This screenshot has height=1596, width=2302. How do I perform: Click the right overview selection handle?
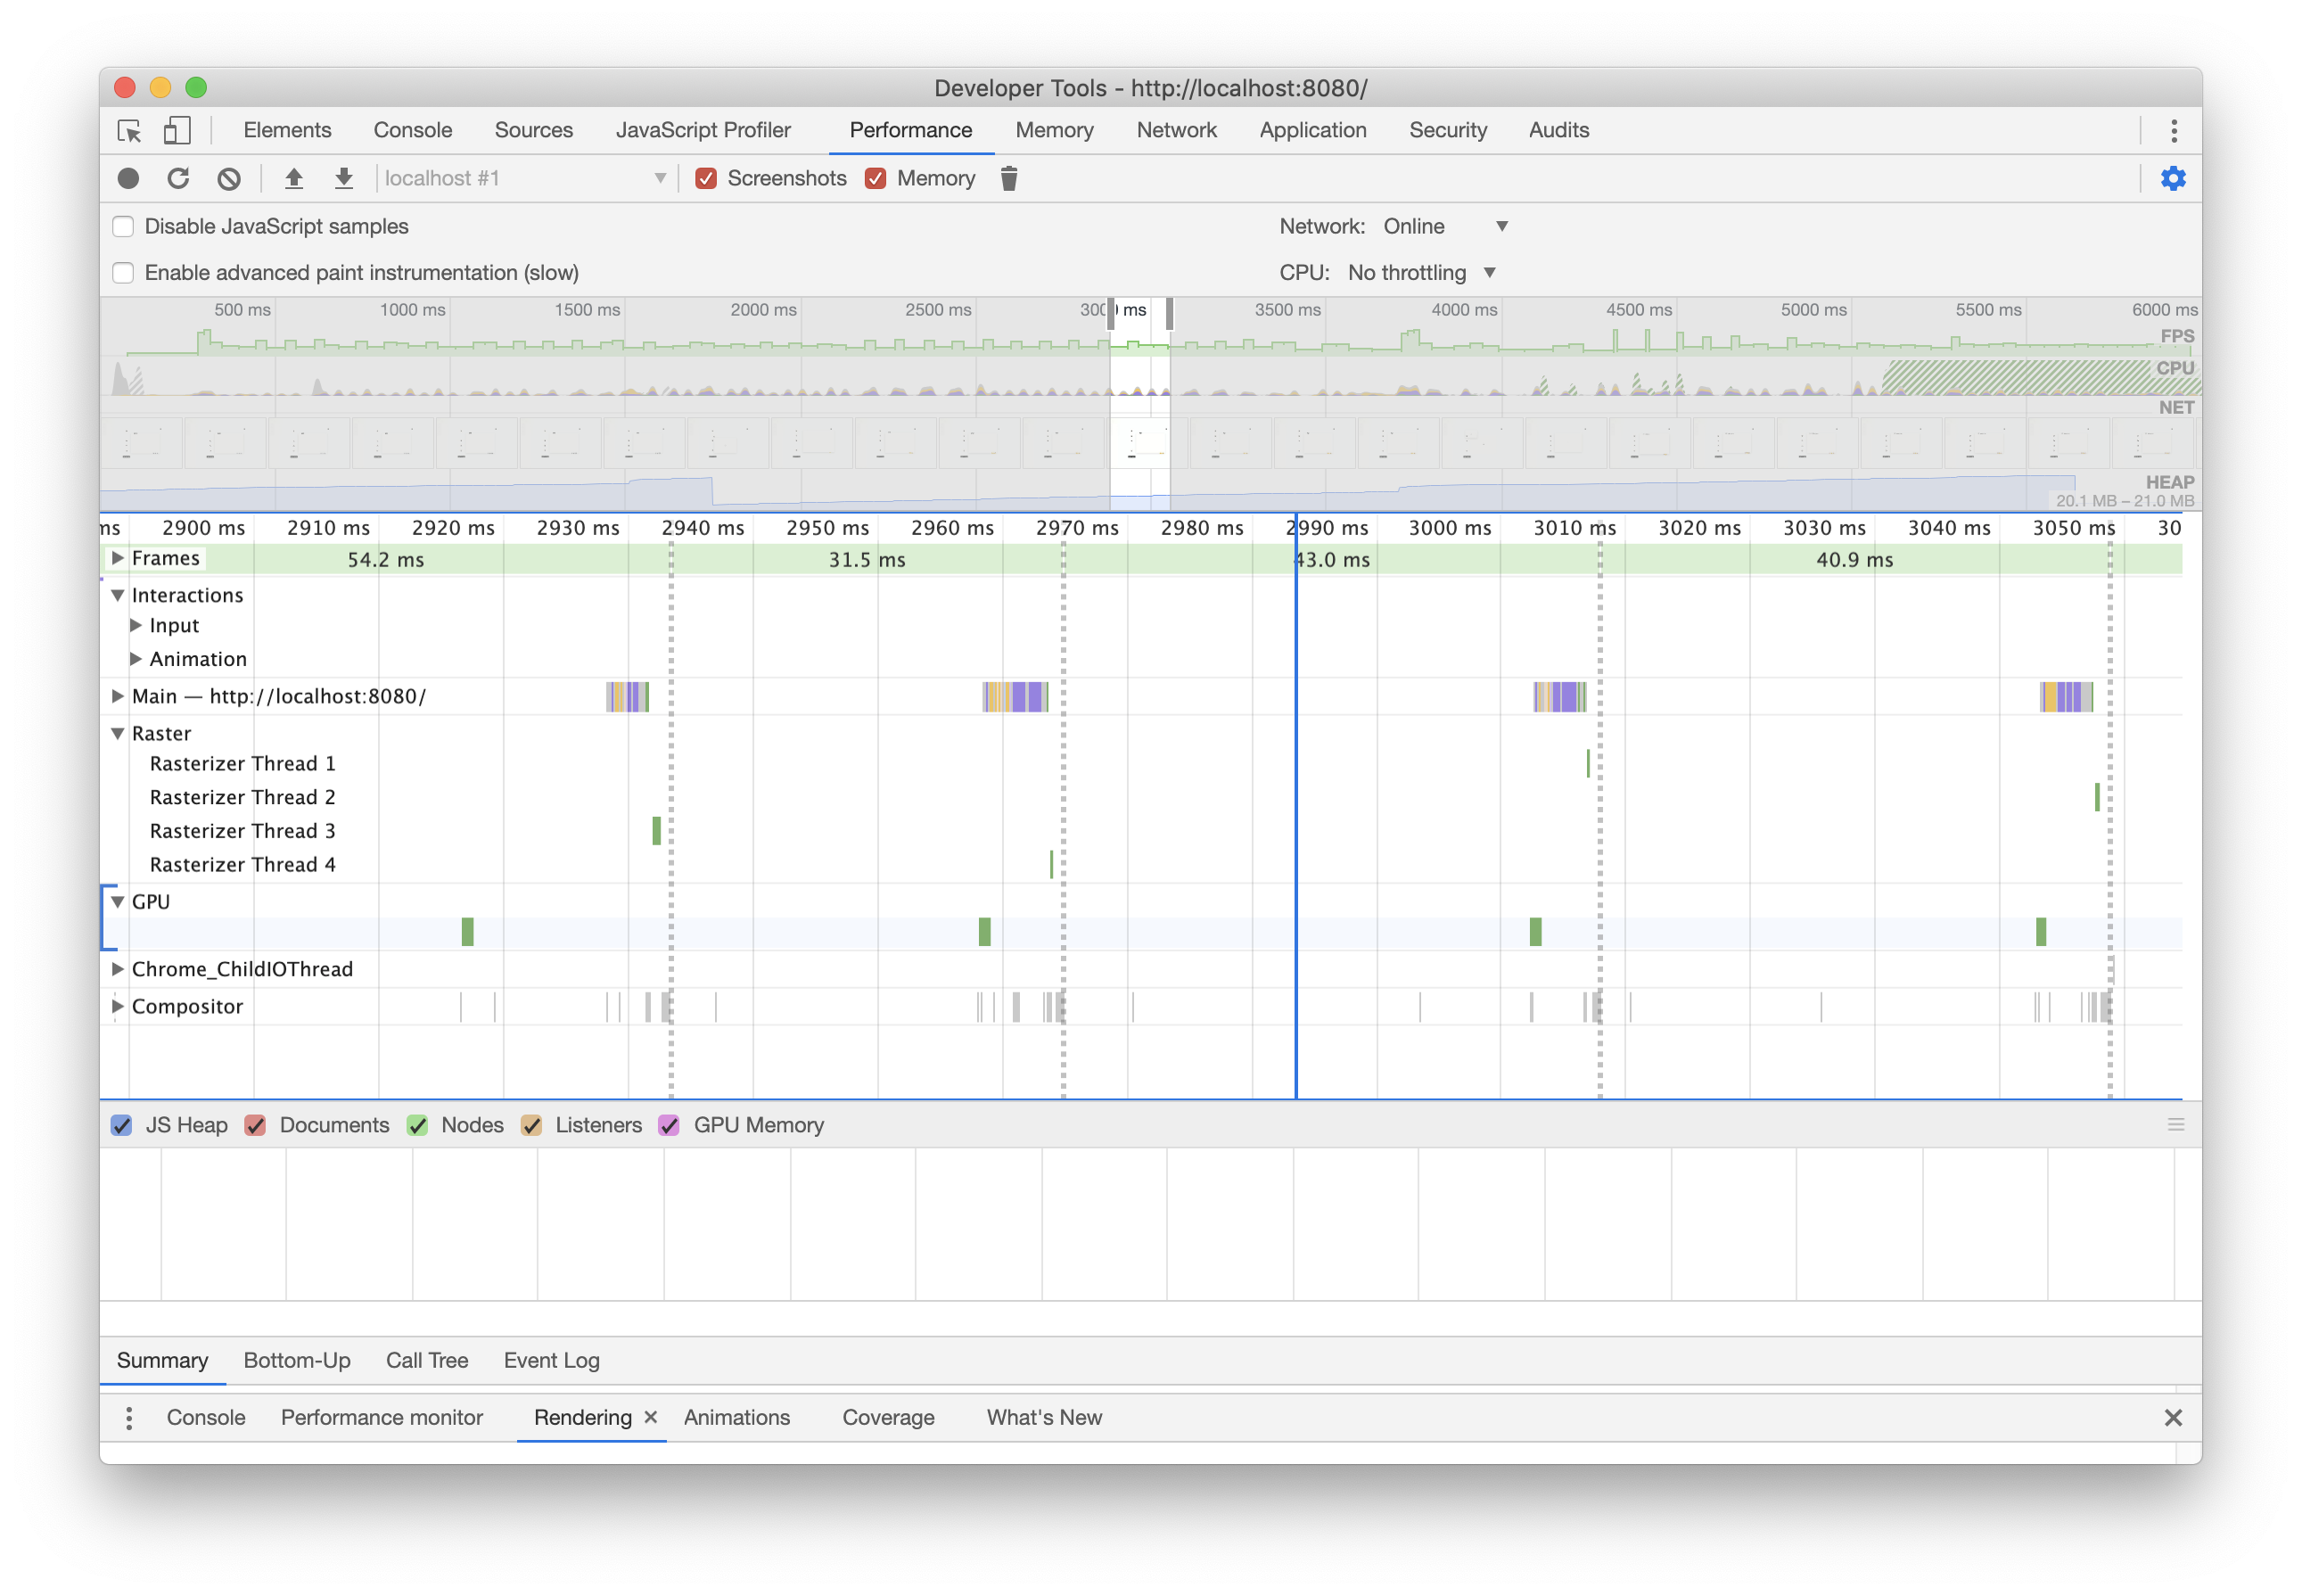1169,313
